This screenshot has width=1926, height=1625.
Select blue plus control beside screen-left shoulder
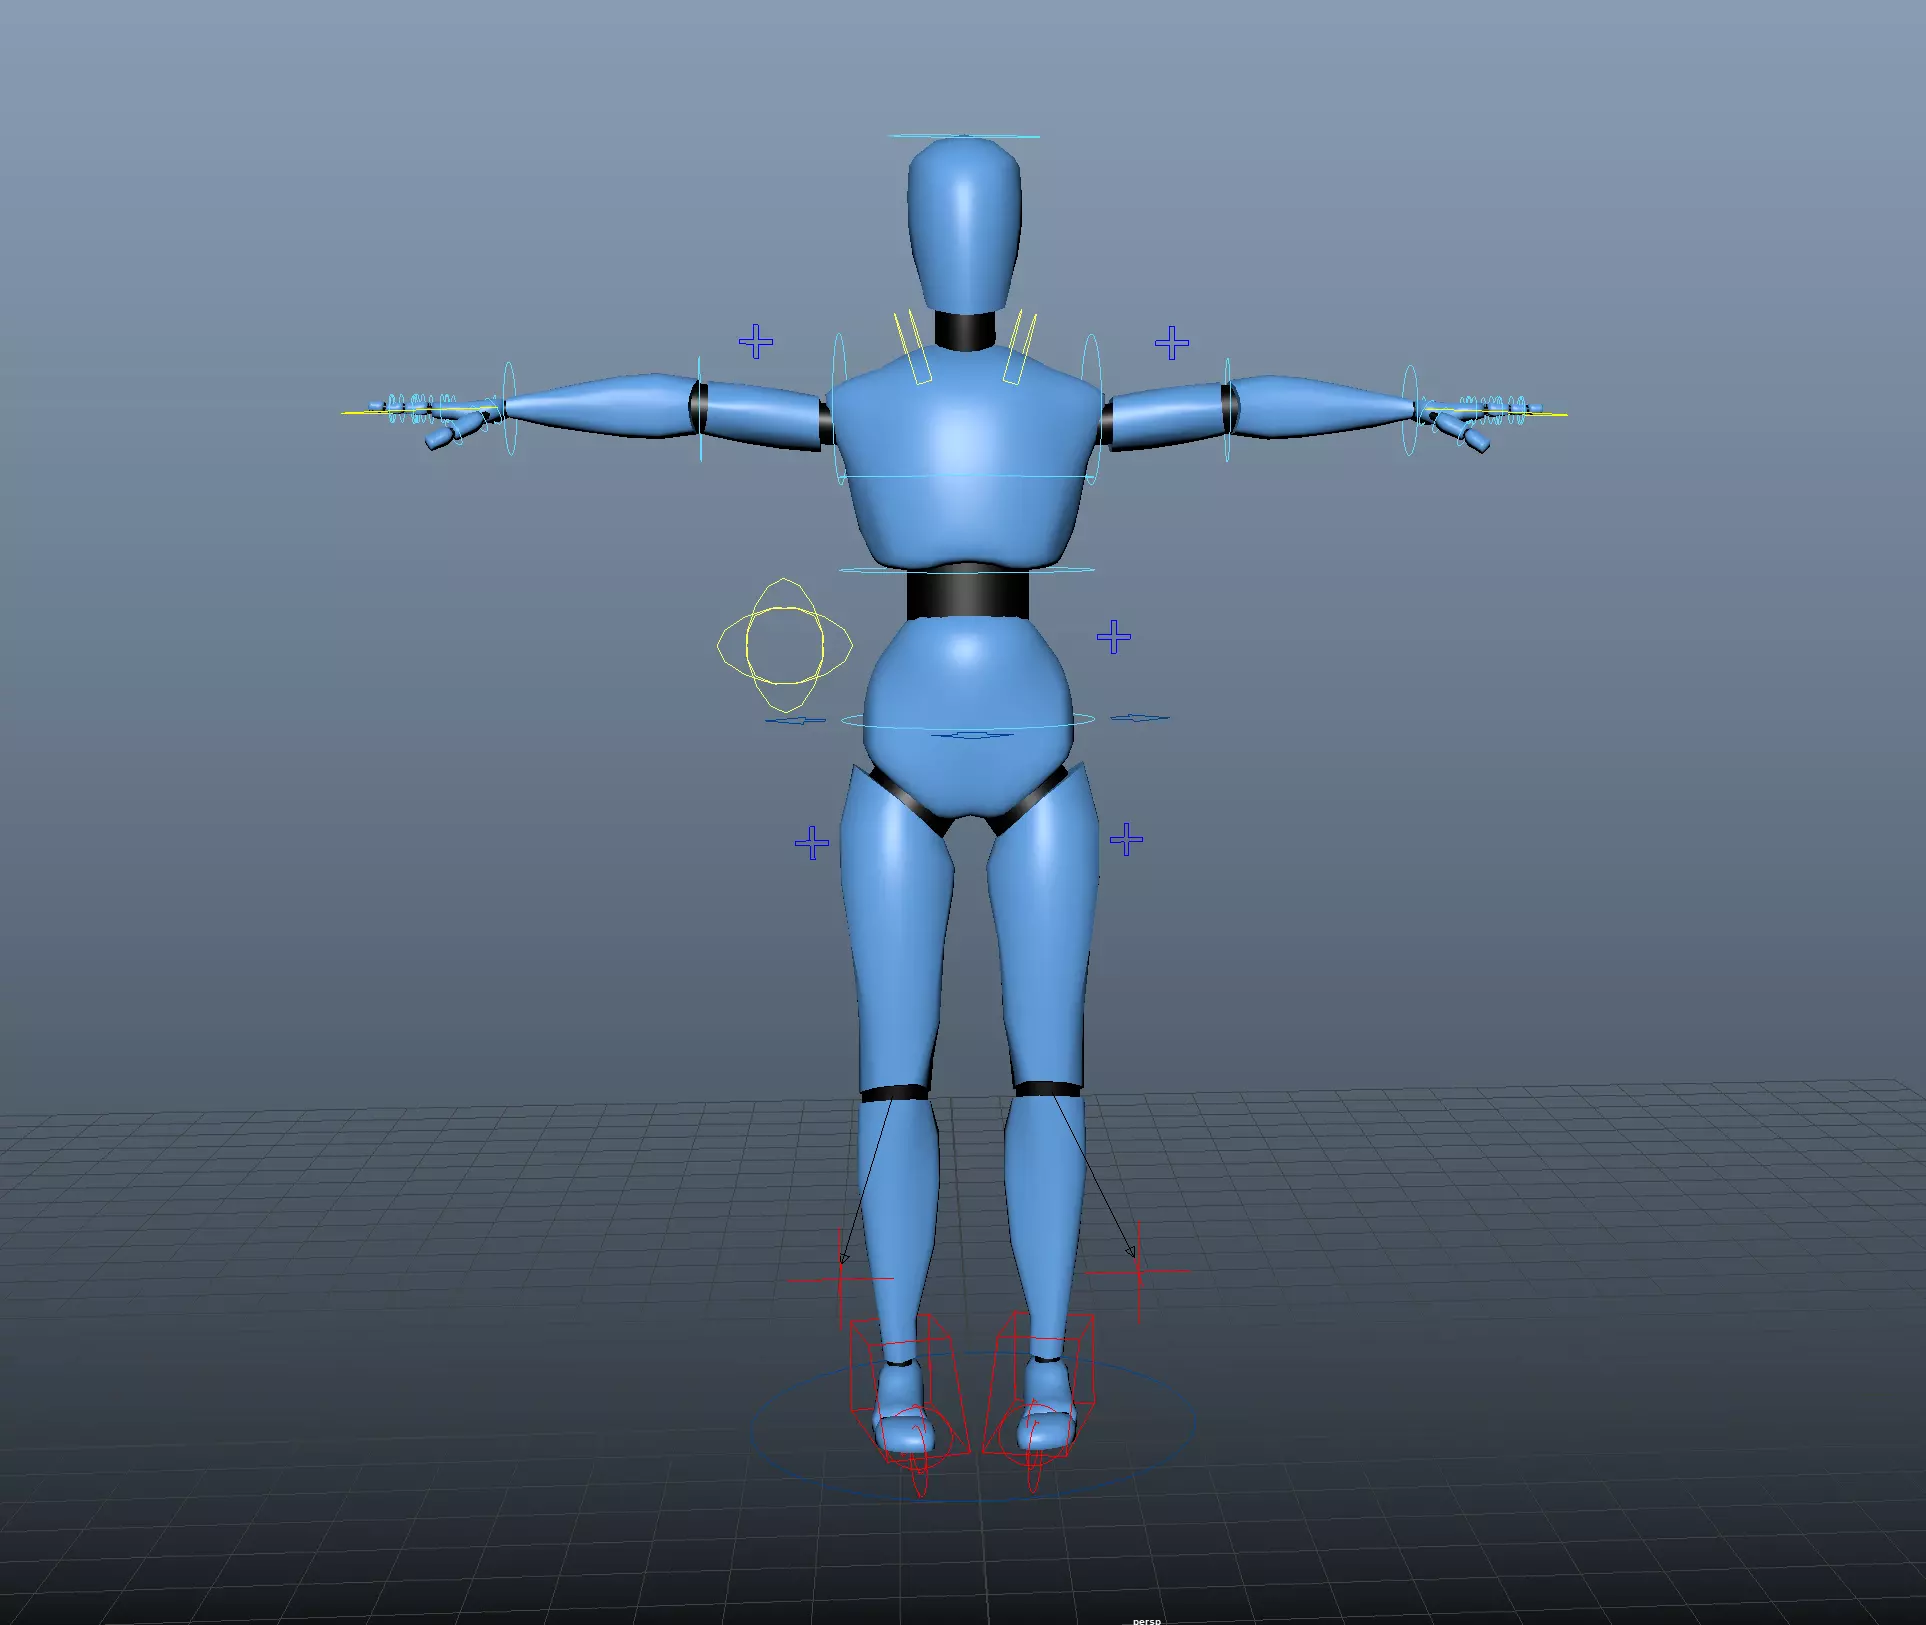756,342
